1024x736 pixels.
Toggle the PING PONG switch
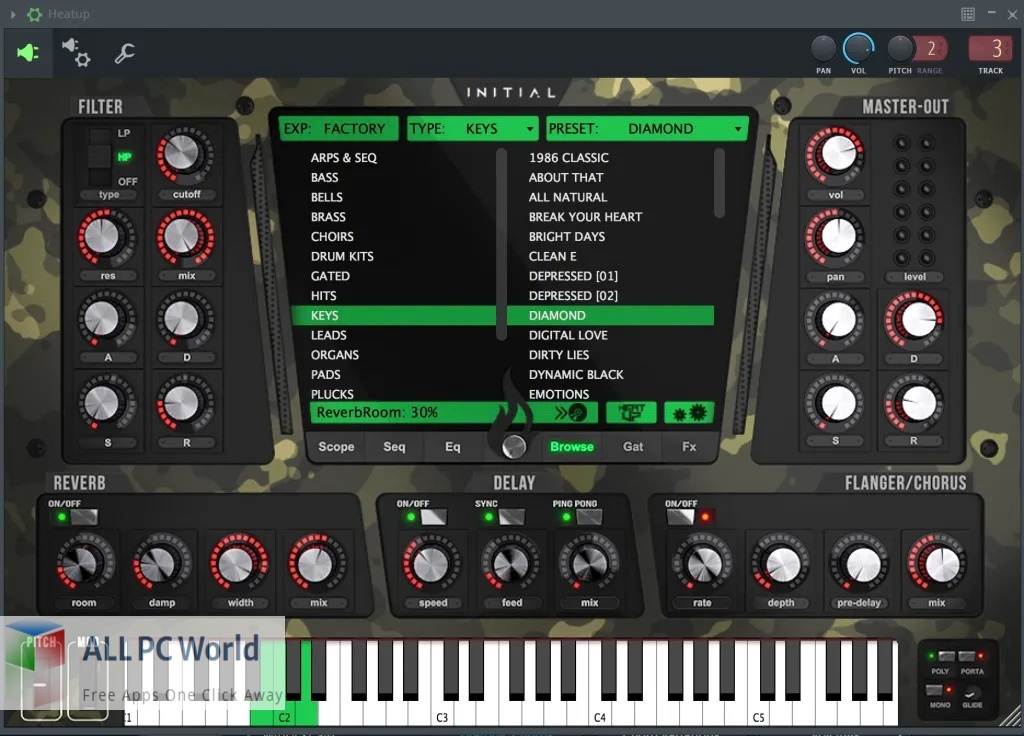(x=588, y=517)
